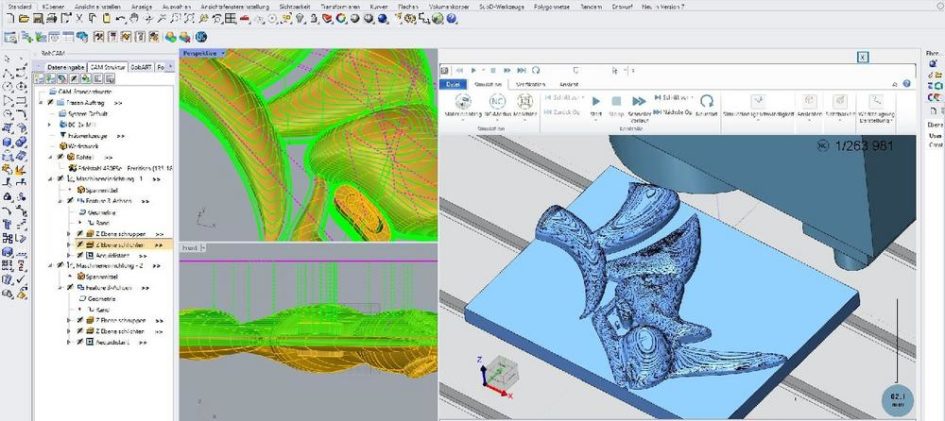Click the Open file folder icon
This screenshot has height=421, width=945.
click(23, 19)
